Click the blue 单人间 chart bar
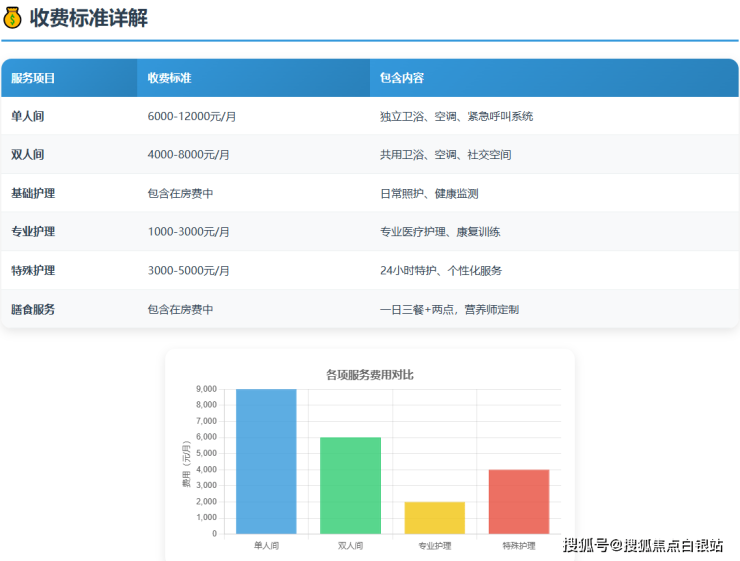740x561 pixels. click(266, 461)
